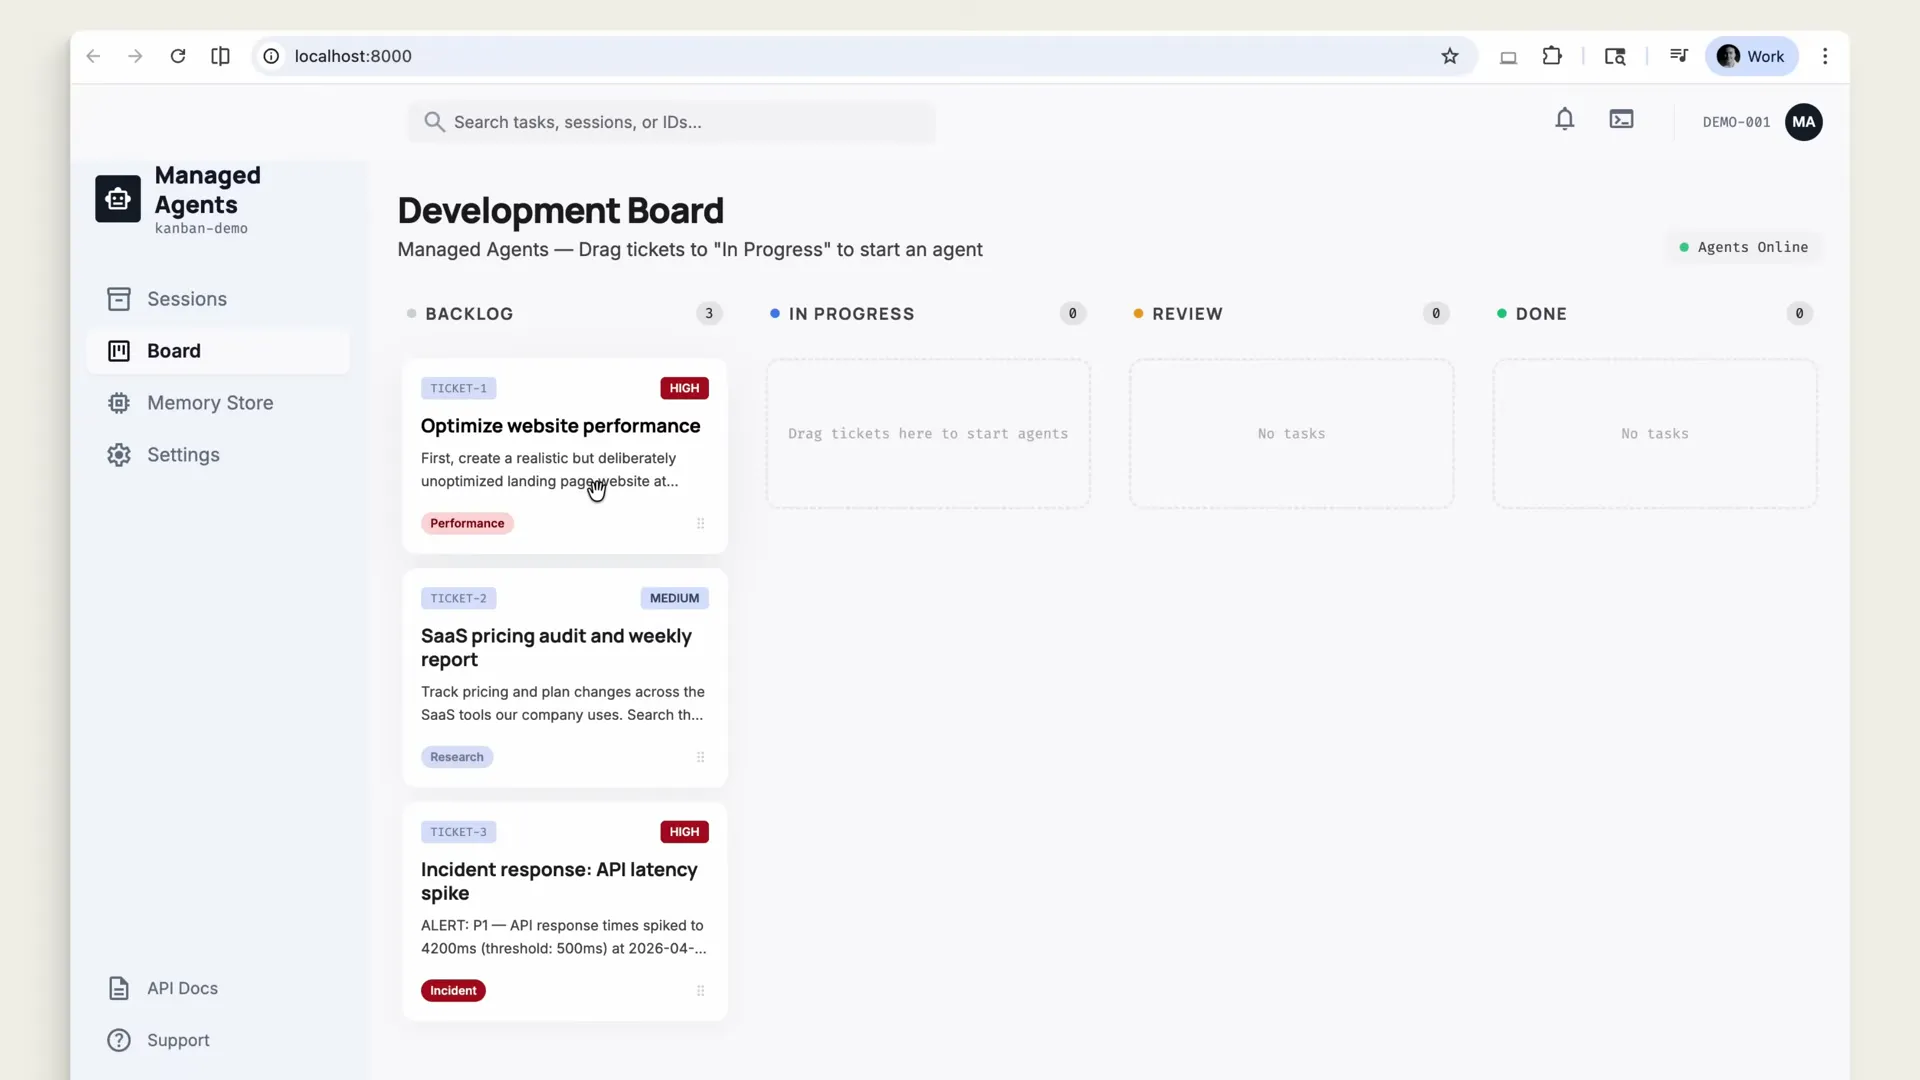
Task: Click the search tasks input field
Action: pos(671,122)
